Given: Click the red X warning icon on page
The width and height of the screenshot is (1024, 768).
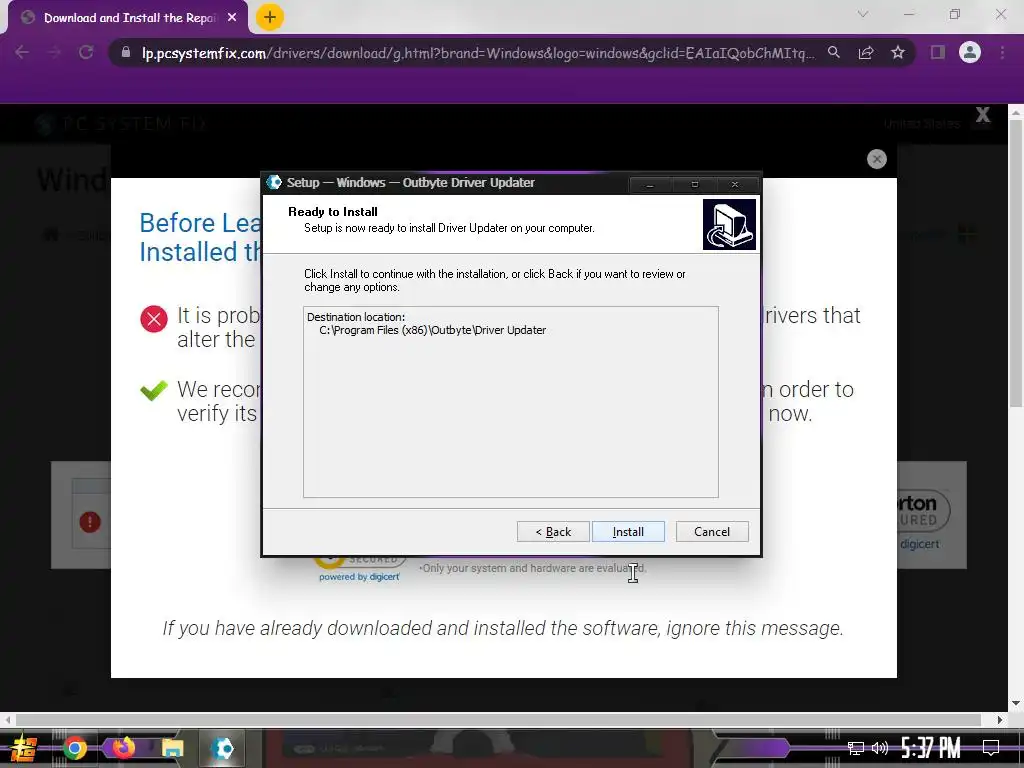Looking at the screenshot, I should point(154,319).
